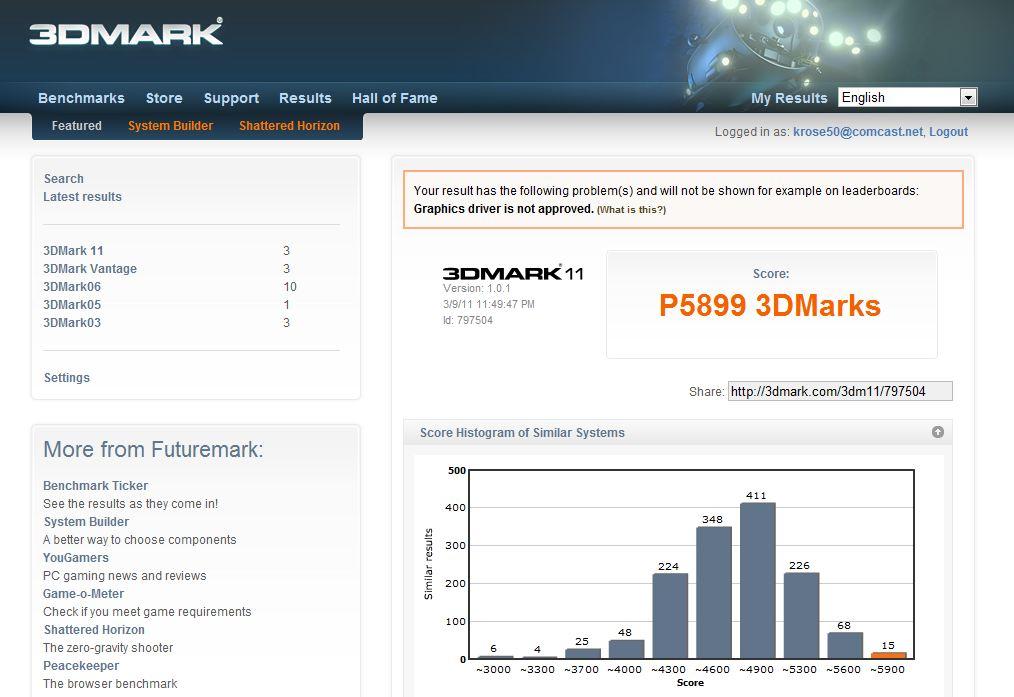Screen dimensions: 1014x697
Task: Click the krose50@comcast.net account link
Action: [x=858, y=131]
